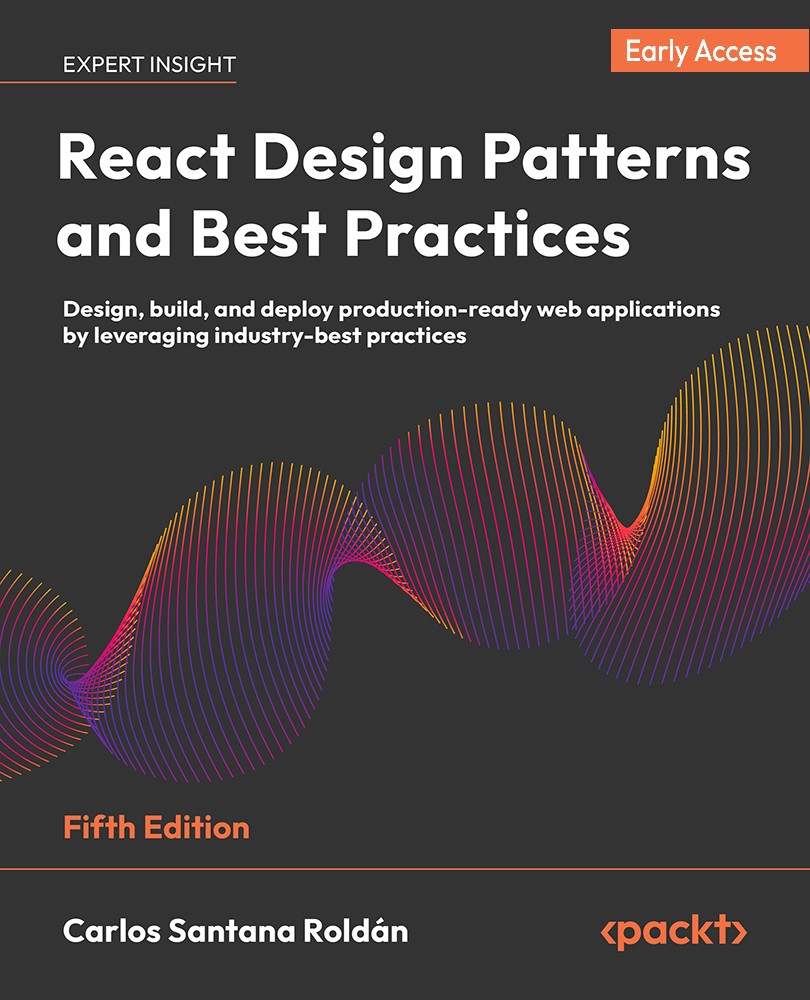This screenshot has height=1000, width=810.
Task: Click the subtitle line 'by leveraging industry-best practices'
Action: pyautogui.click(x=264, y=336)
